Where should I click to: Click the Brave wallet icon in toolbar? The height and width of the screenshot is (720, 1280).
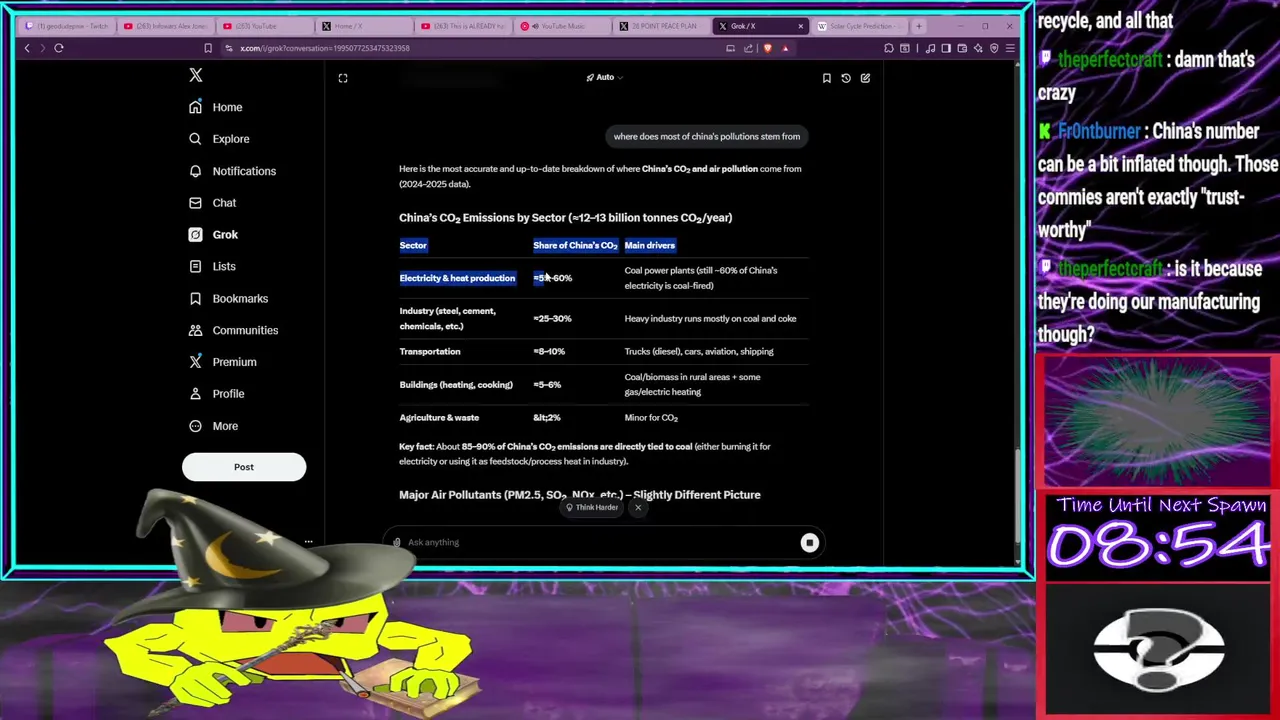pyautogui.click(x=962, y=48)
